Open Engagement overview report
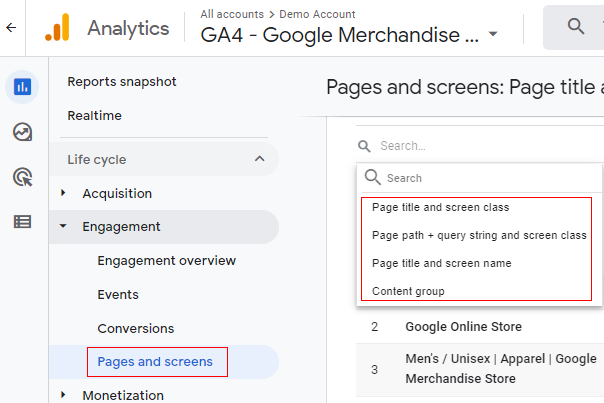The image size is (604, 403). (x=166, y=261)
